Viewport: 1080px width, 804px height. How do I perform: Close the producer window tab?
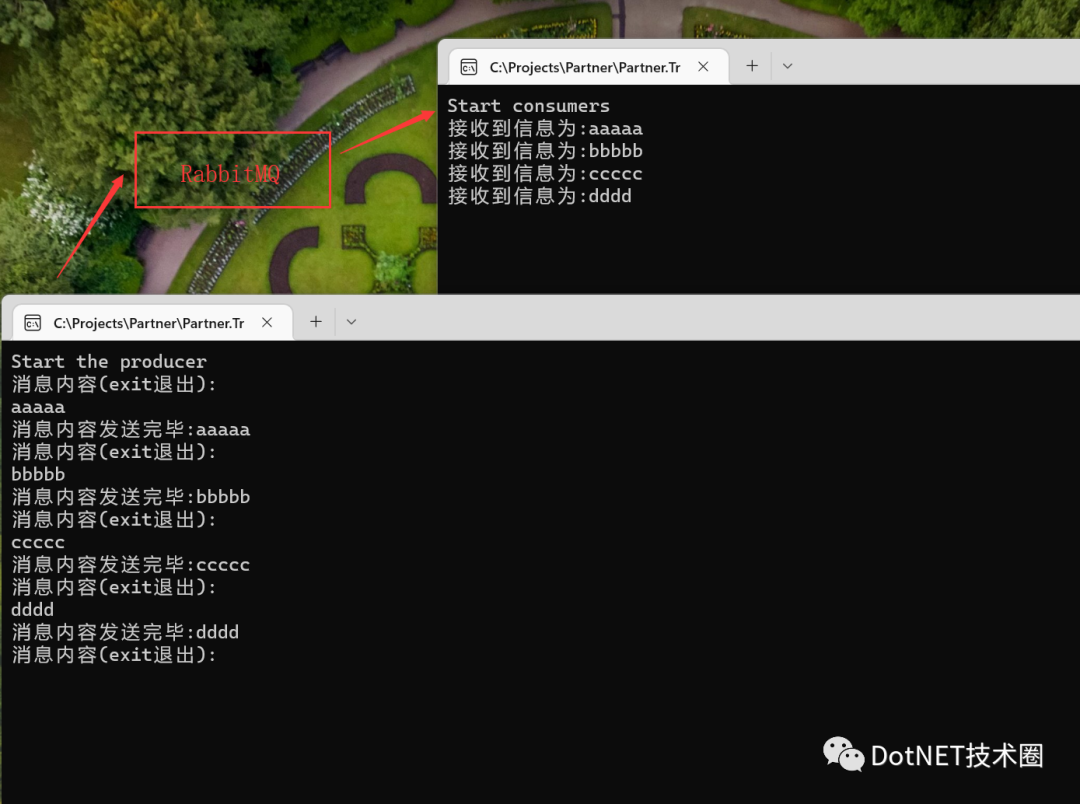267,322
